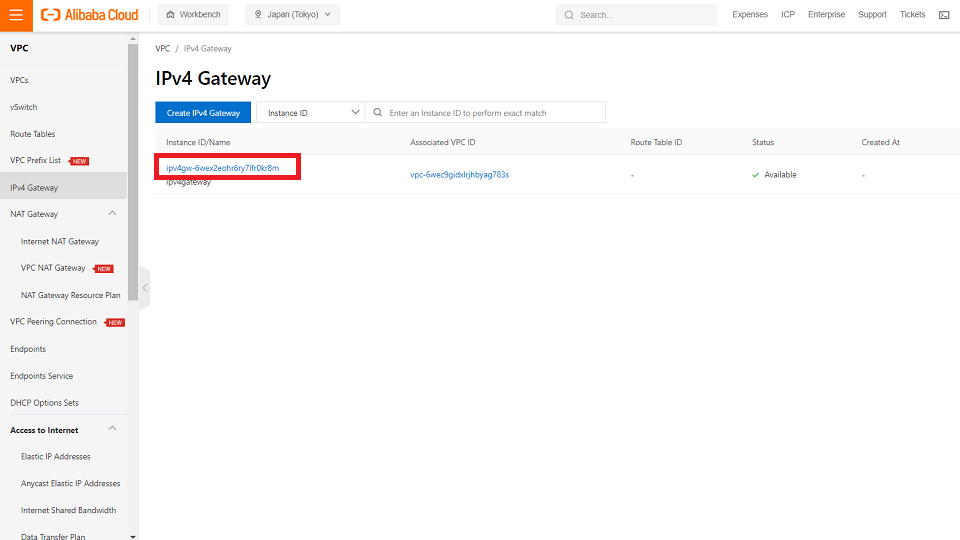
Task: Collapse the Access to Internet section
Action: pyautogui.click(x=112, y=429)
